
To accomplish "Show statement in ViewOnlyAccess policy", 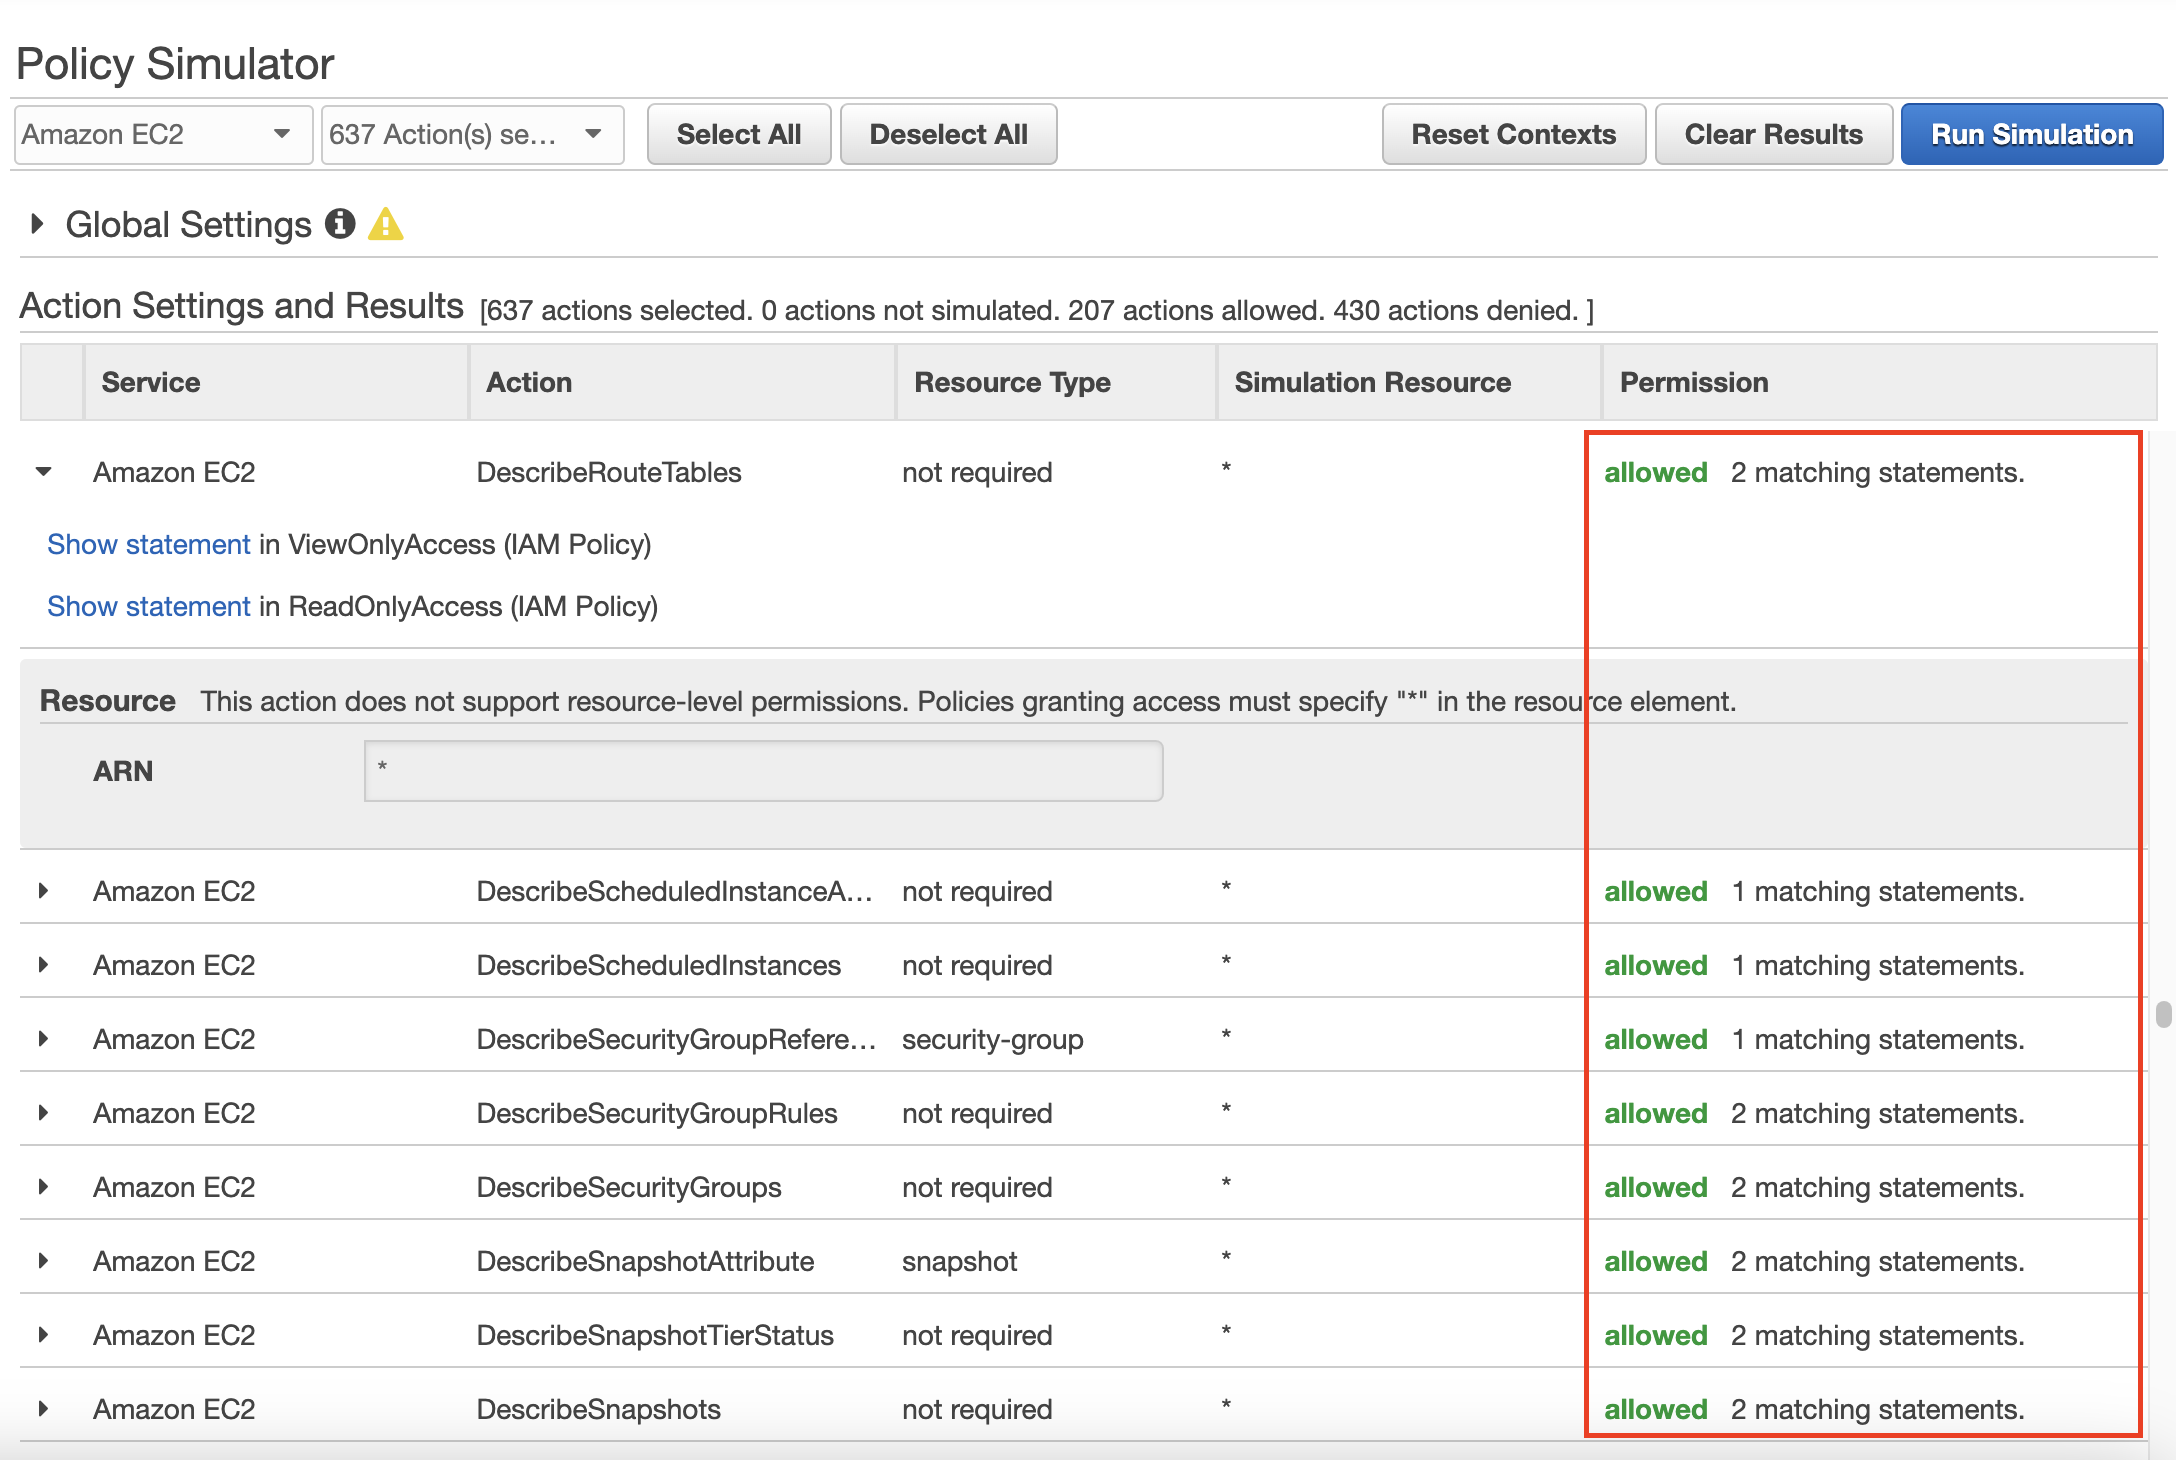I will 149,545.
